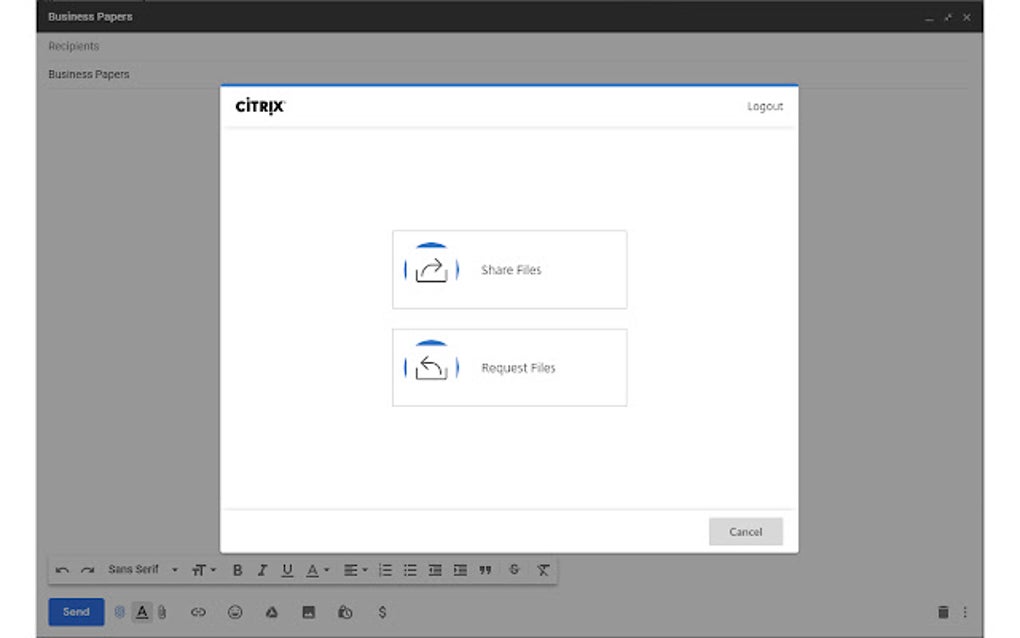Open the text color picker
This screenshot has height=638, width=1020.
click(316, 569)
